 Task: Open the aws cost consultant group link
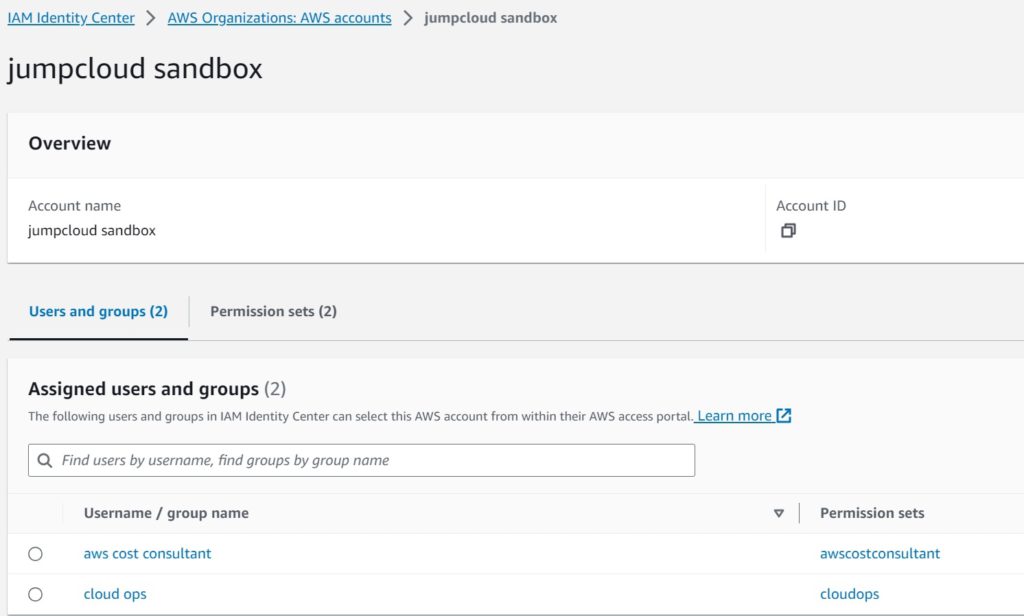[148, 554]
